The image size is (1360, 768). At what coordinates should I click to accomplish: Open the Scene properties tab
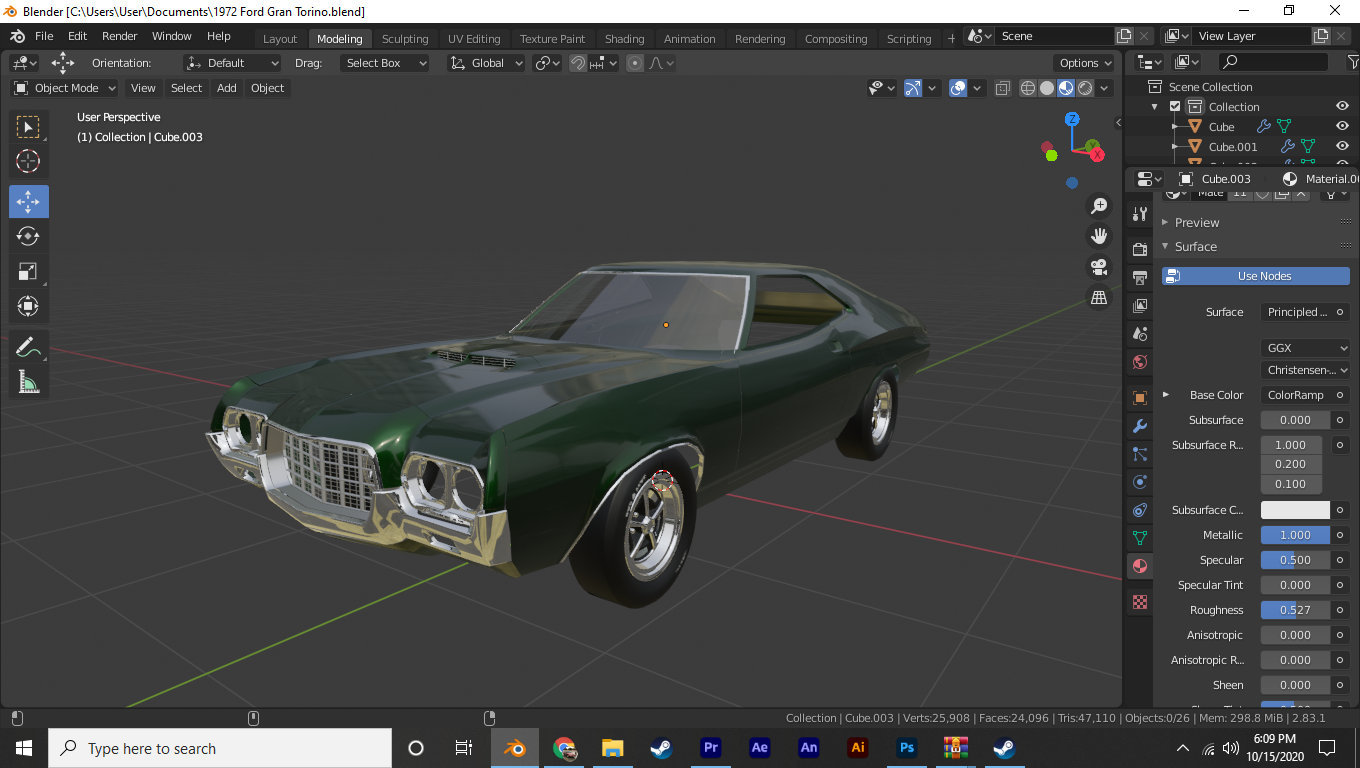point(1139,333)
